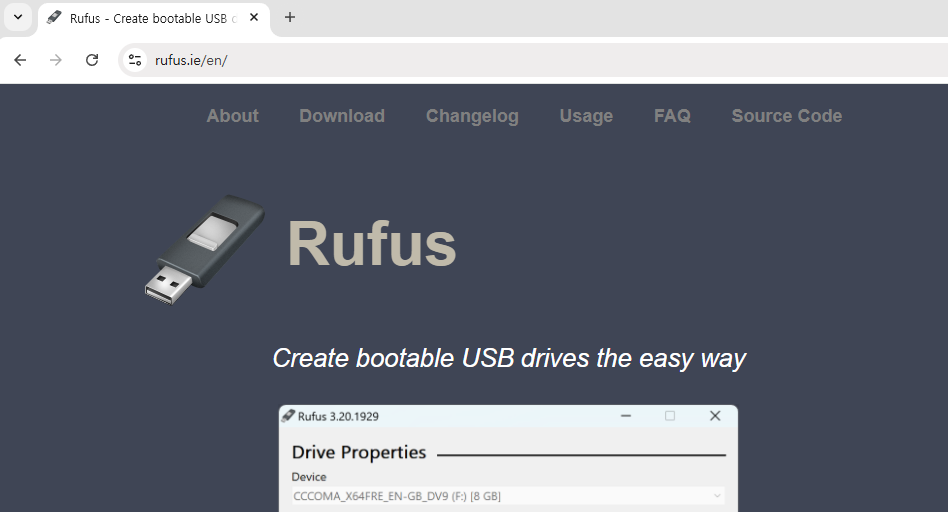Image resolution: width=948 pixels, height=512 pixels.
Task: Click the forward navigation arrow
Action: click(x=56, y=60)
